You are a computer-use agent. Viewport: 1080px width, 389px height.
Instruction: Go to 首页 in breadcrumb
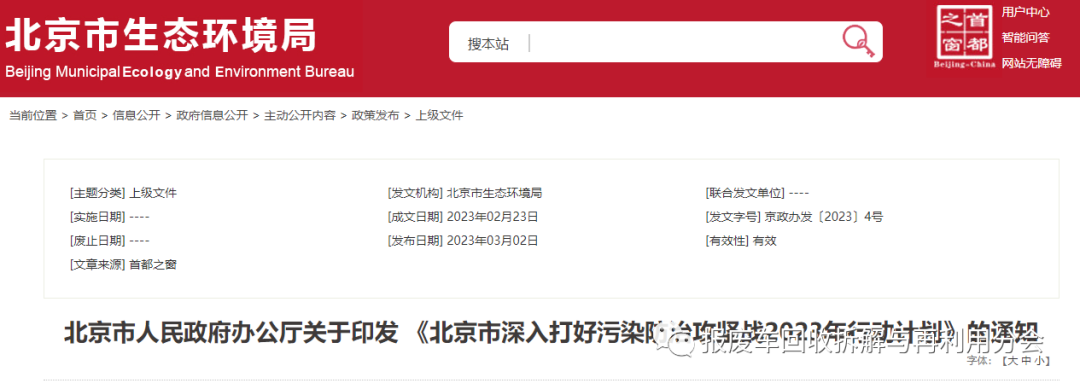pyautogui.click(x=85, y=116)
